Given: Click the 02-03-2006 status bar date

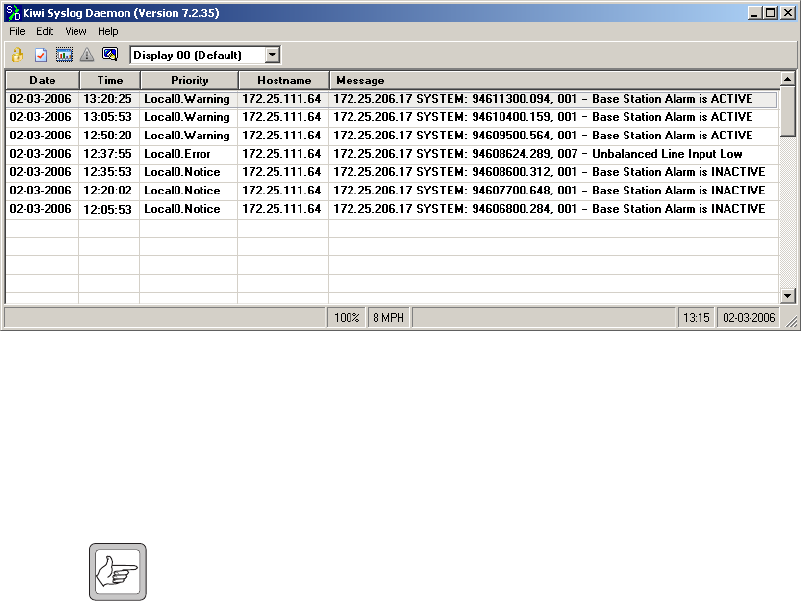Looking at the screenshot, I should coord(749,318).
